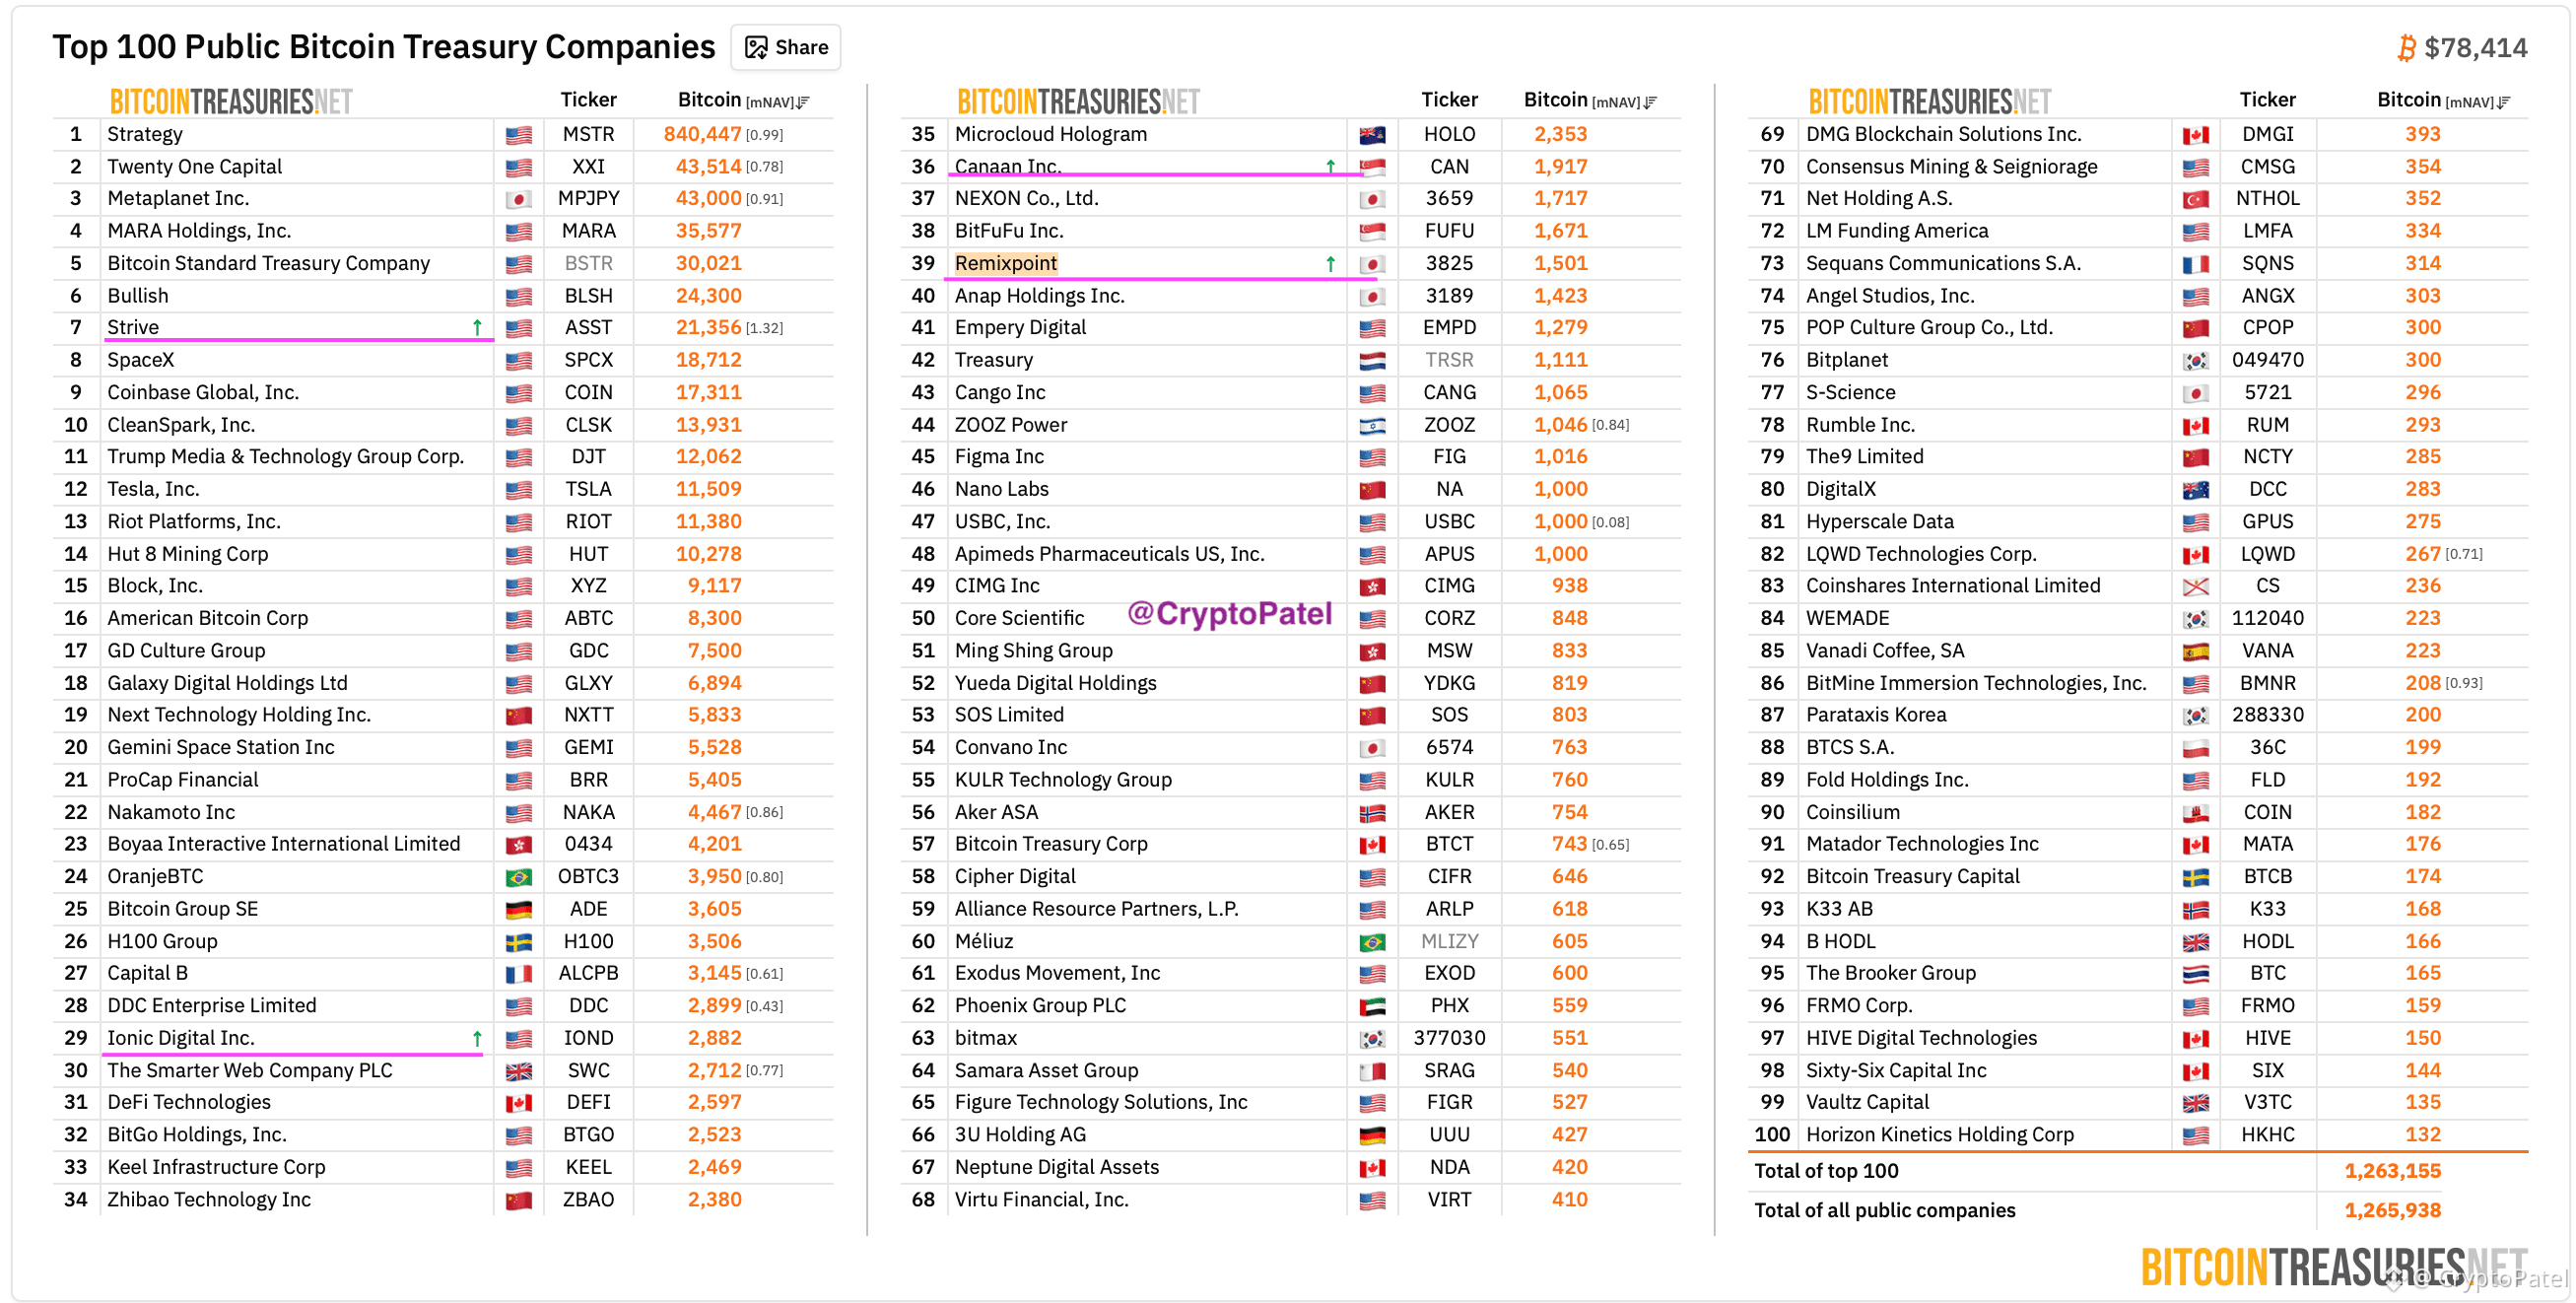Click the Total of all public companies value 1,265,938
2576x1303 pixels.
coord(2392,1210)
